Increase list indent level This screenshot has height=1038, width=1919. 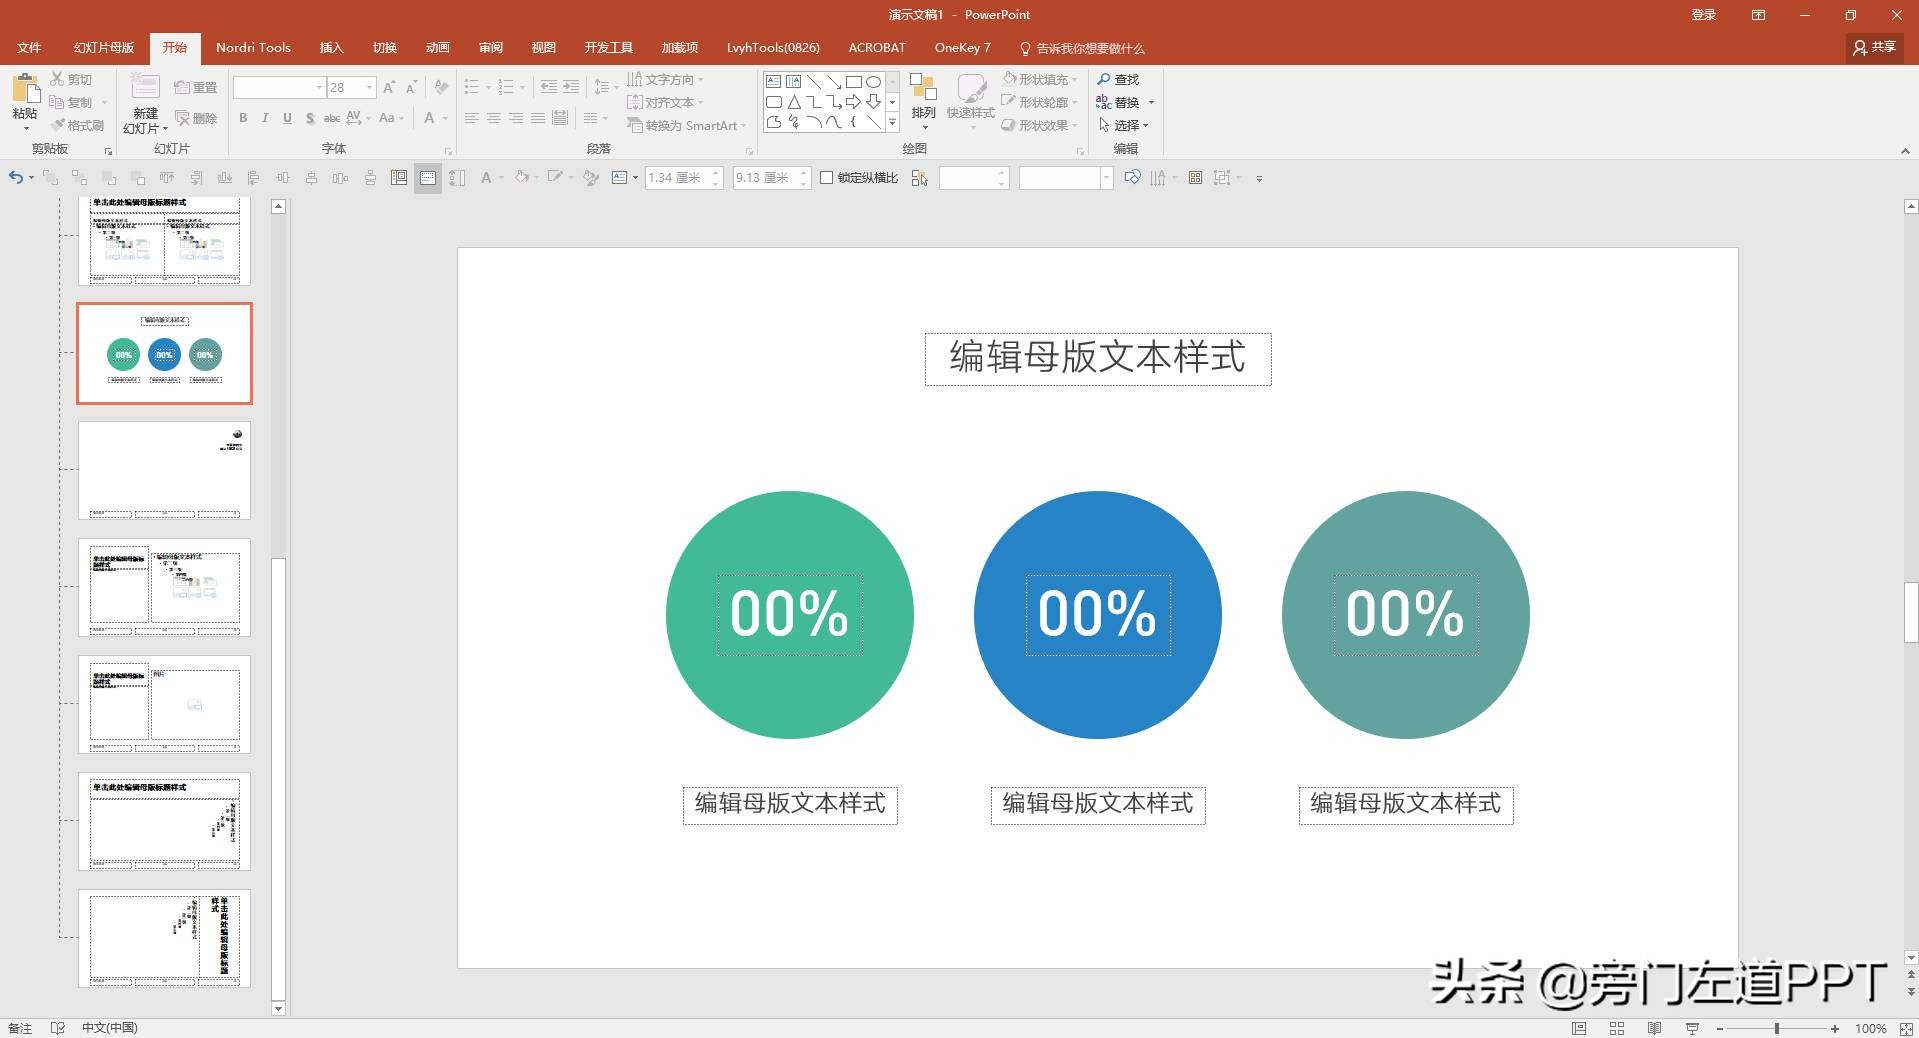pos(571,87)
